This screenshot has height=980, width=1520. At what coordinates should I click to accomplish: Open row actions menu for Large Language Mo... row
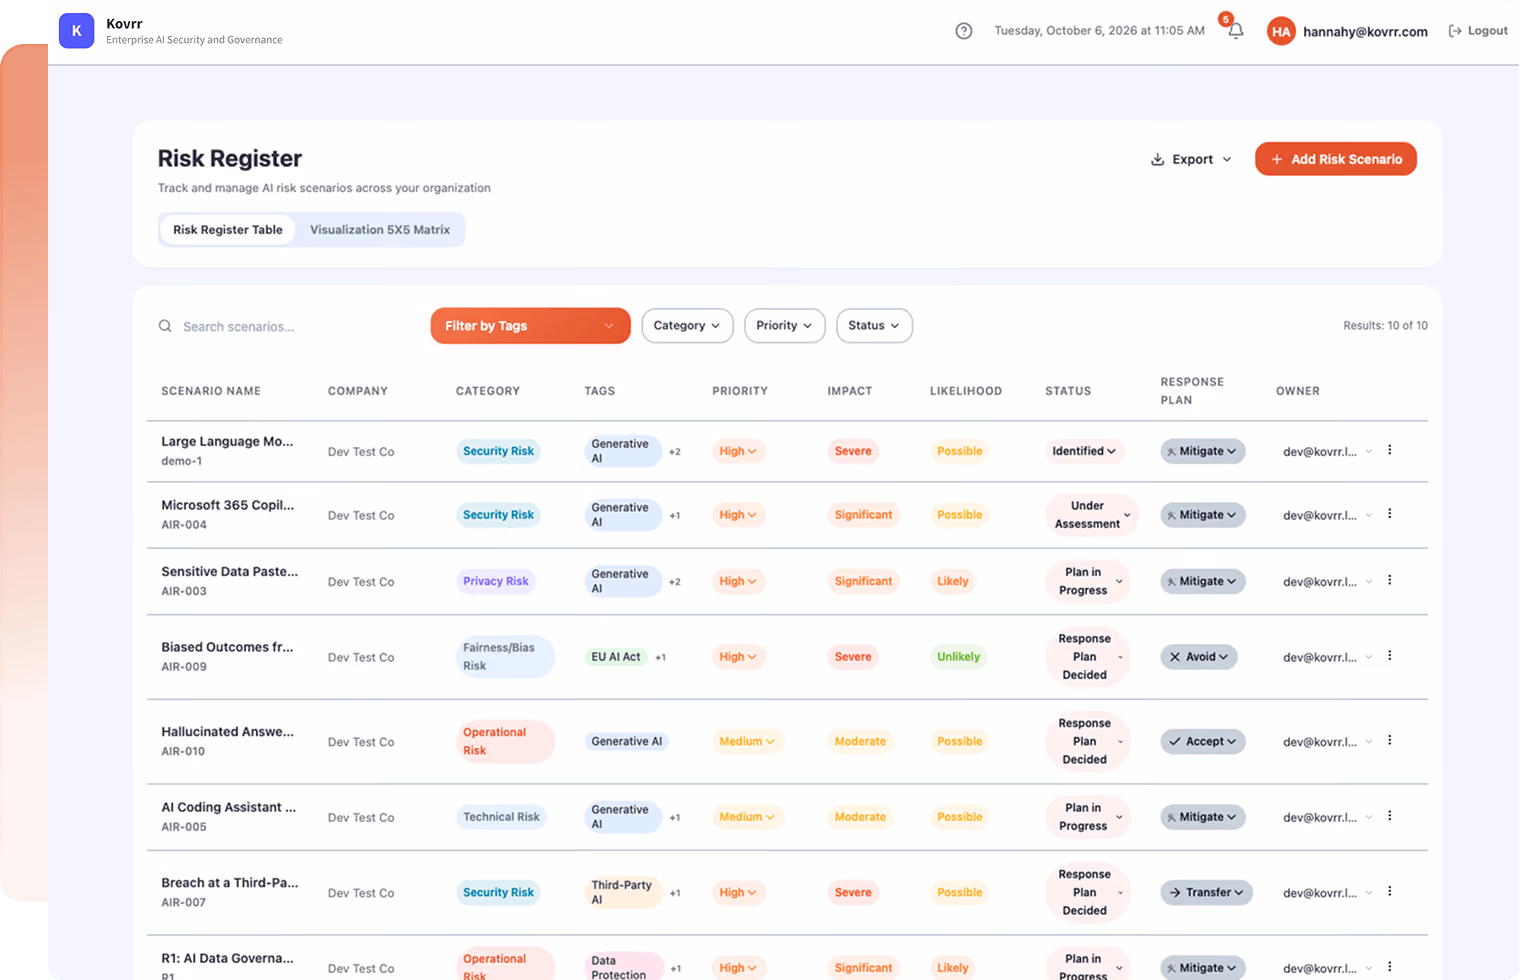(x=1390, y=450)
